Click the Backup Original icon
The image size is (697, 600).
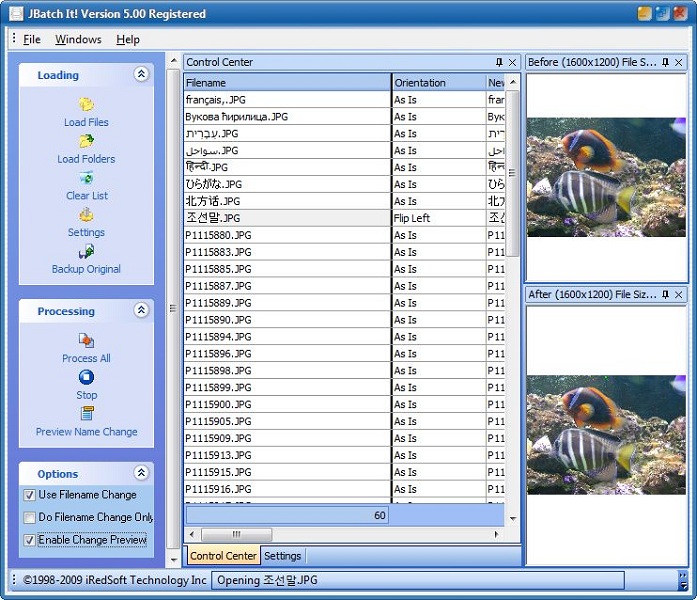tap(86, 252)
